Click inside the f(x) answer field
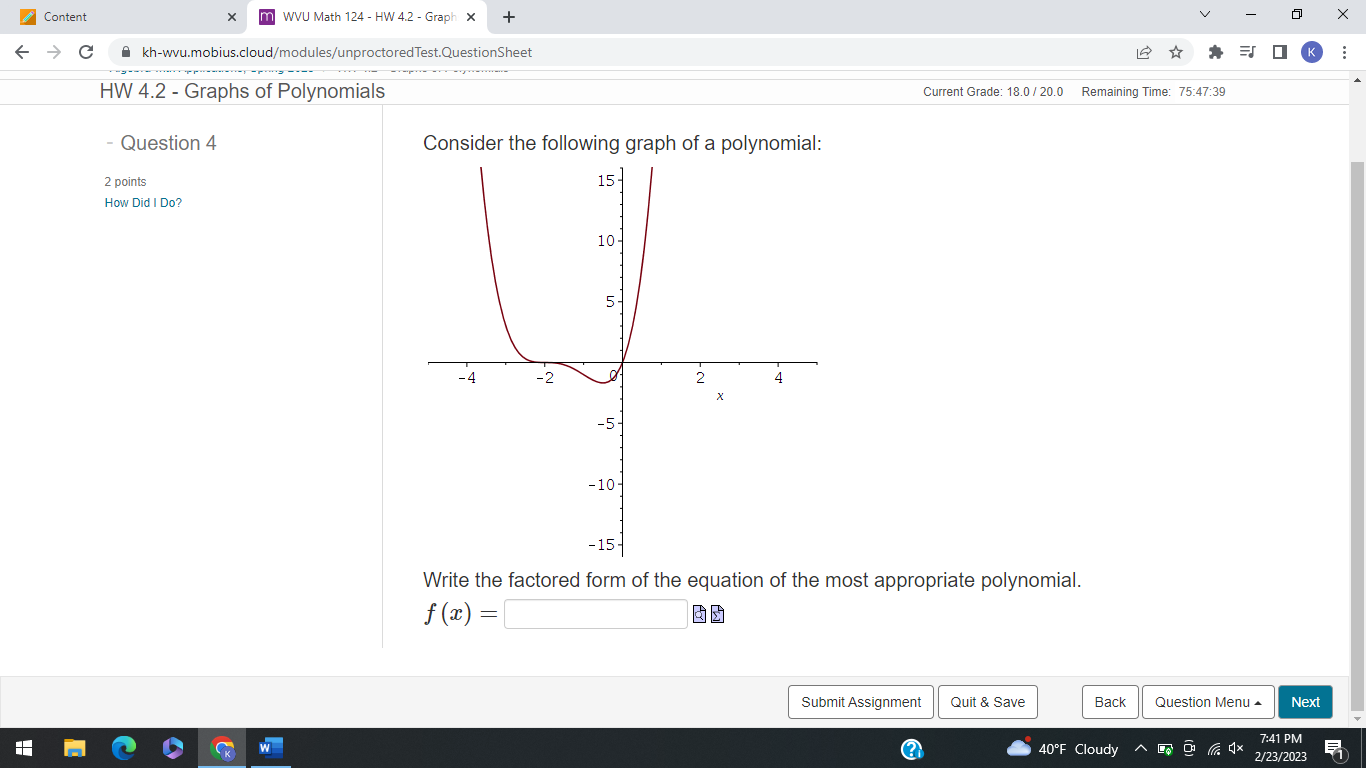 click(x=595, y=613)
